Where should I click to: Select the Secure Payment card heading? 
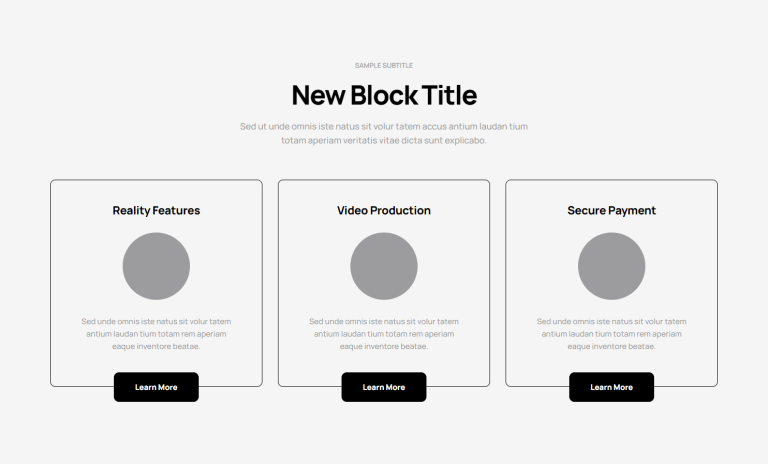(611, 211)
